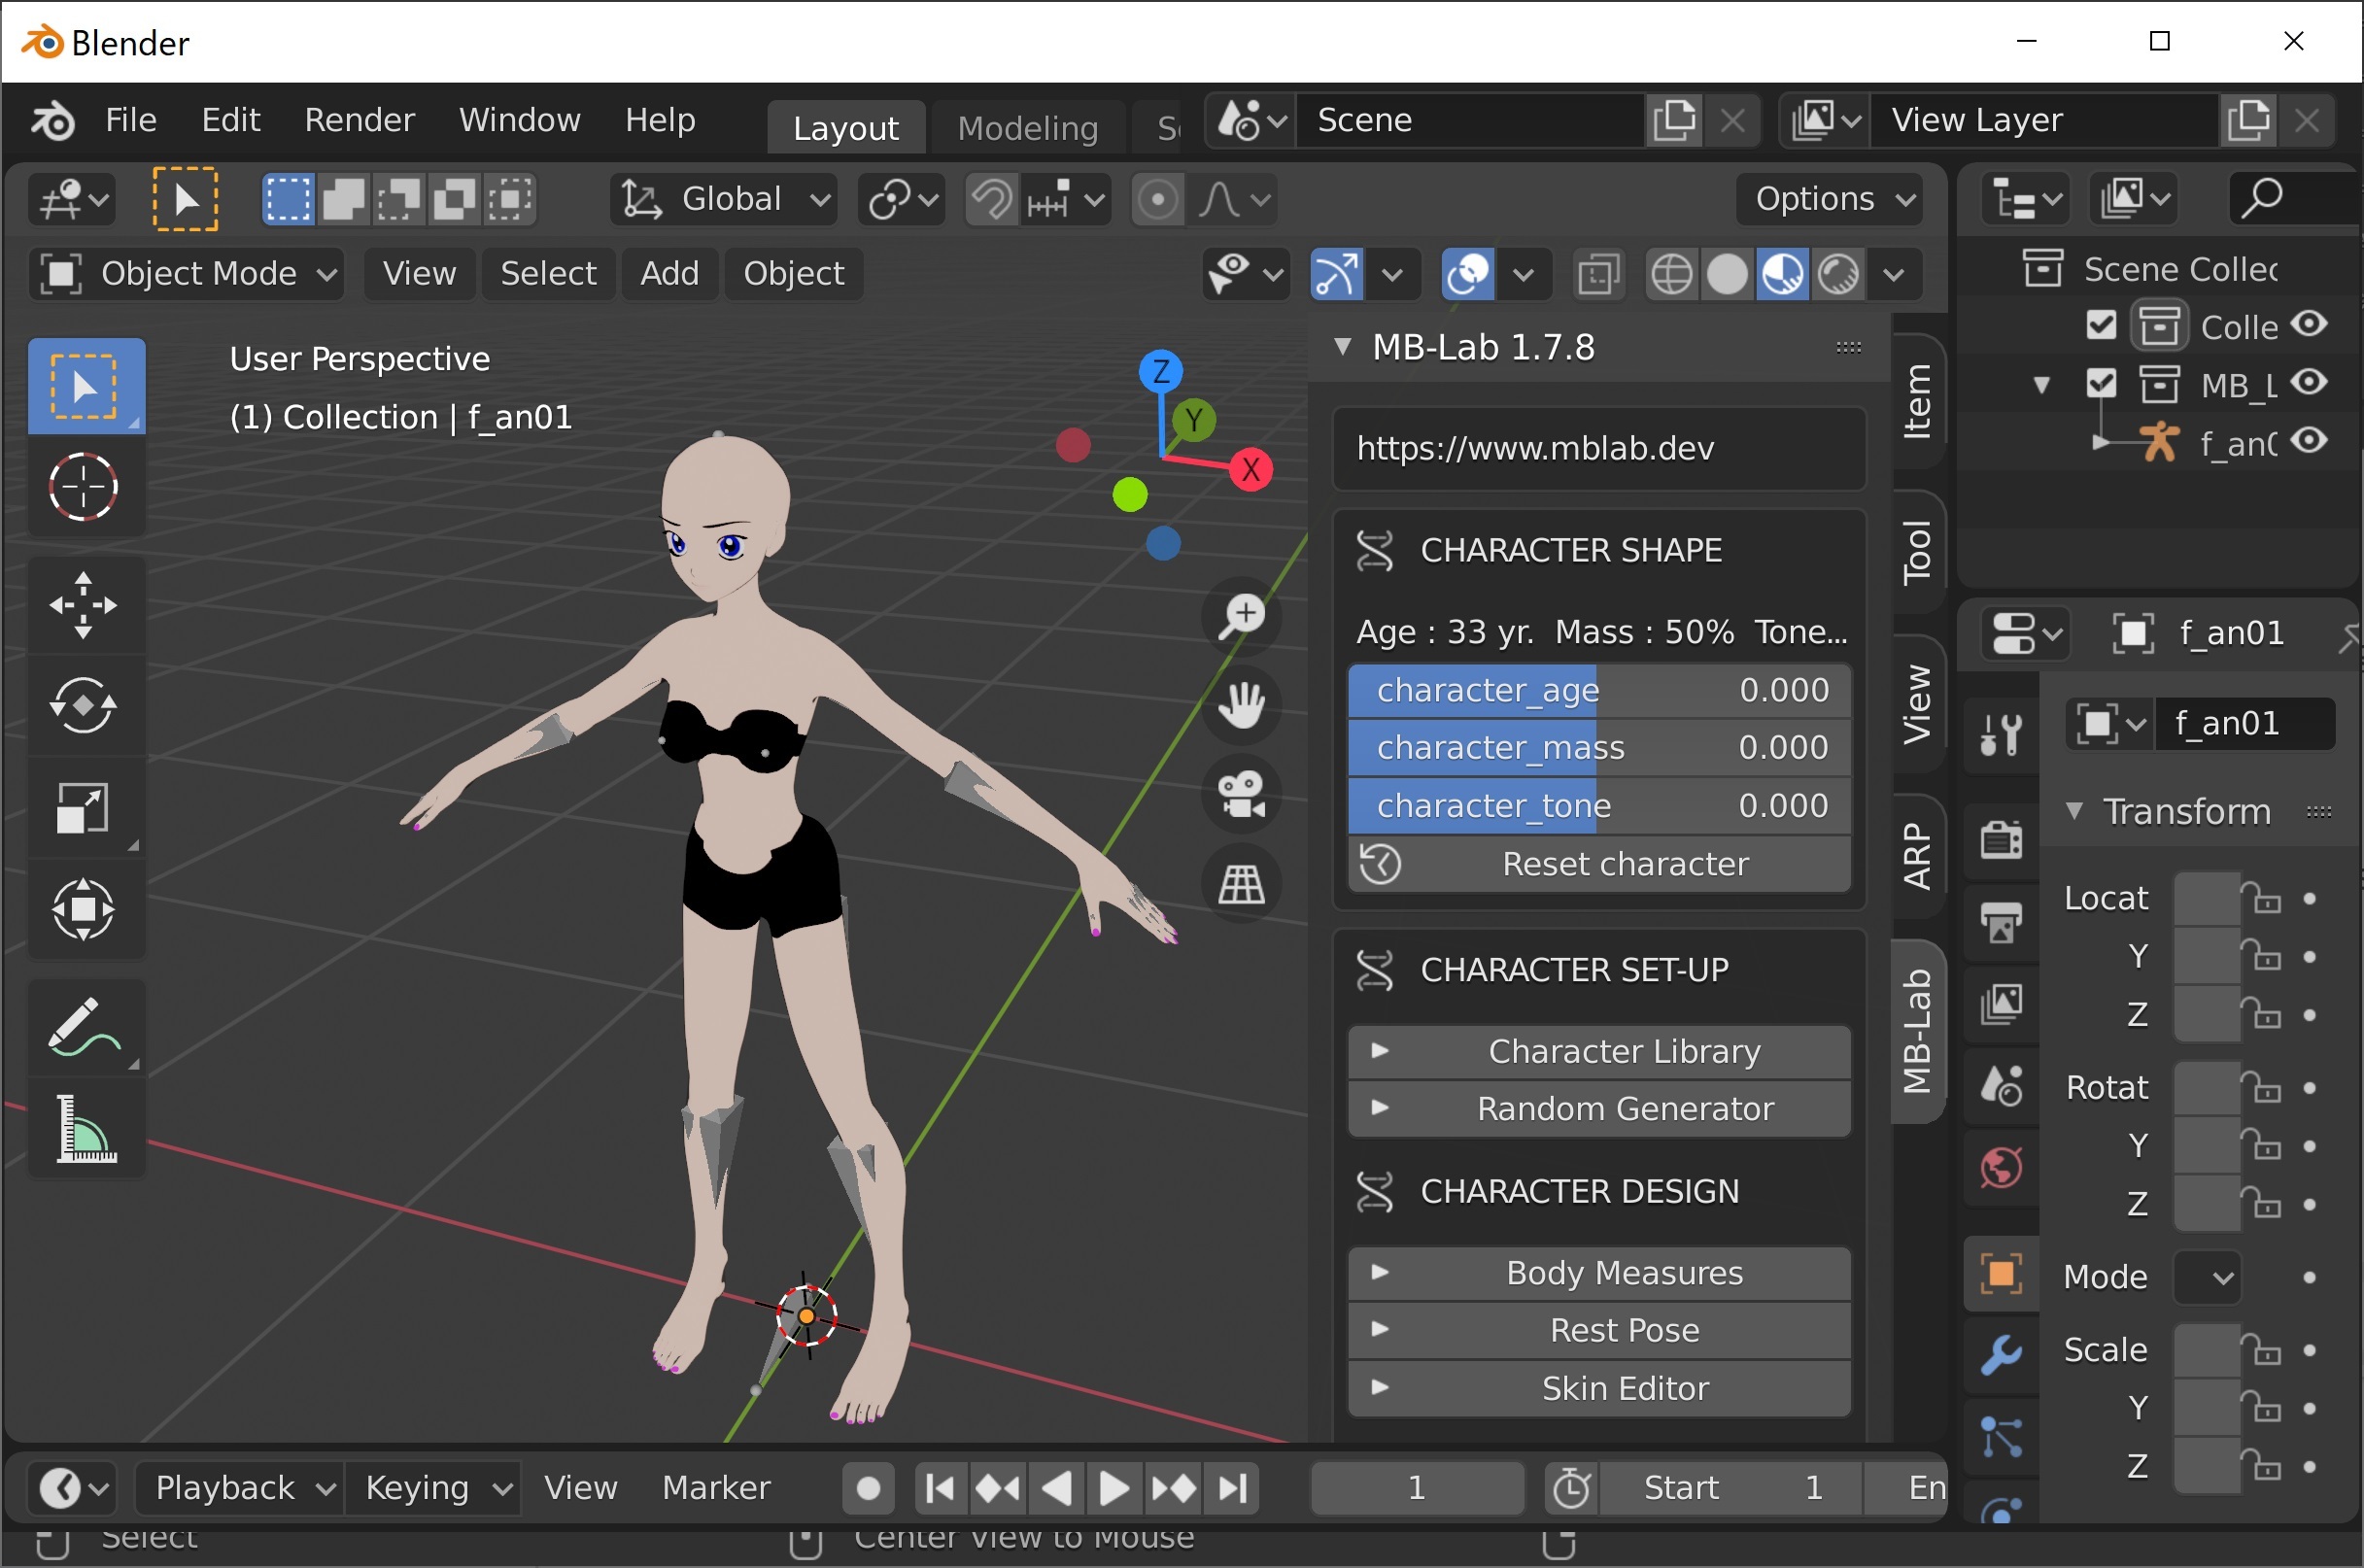Click the character_mass slider
Viewport: 2364px width, 1568px height.
pos(1598,748)
